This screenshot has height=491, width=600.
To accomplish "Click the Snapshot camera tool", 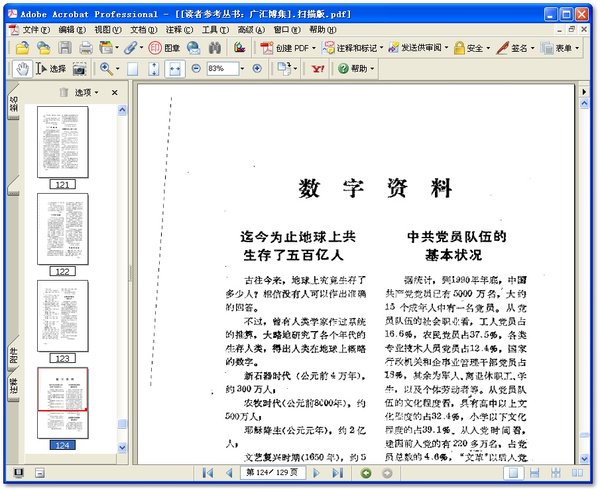I will [79, 69].
